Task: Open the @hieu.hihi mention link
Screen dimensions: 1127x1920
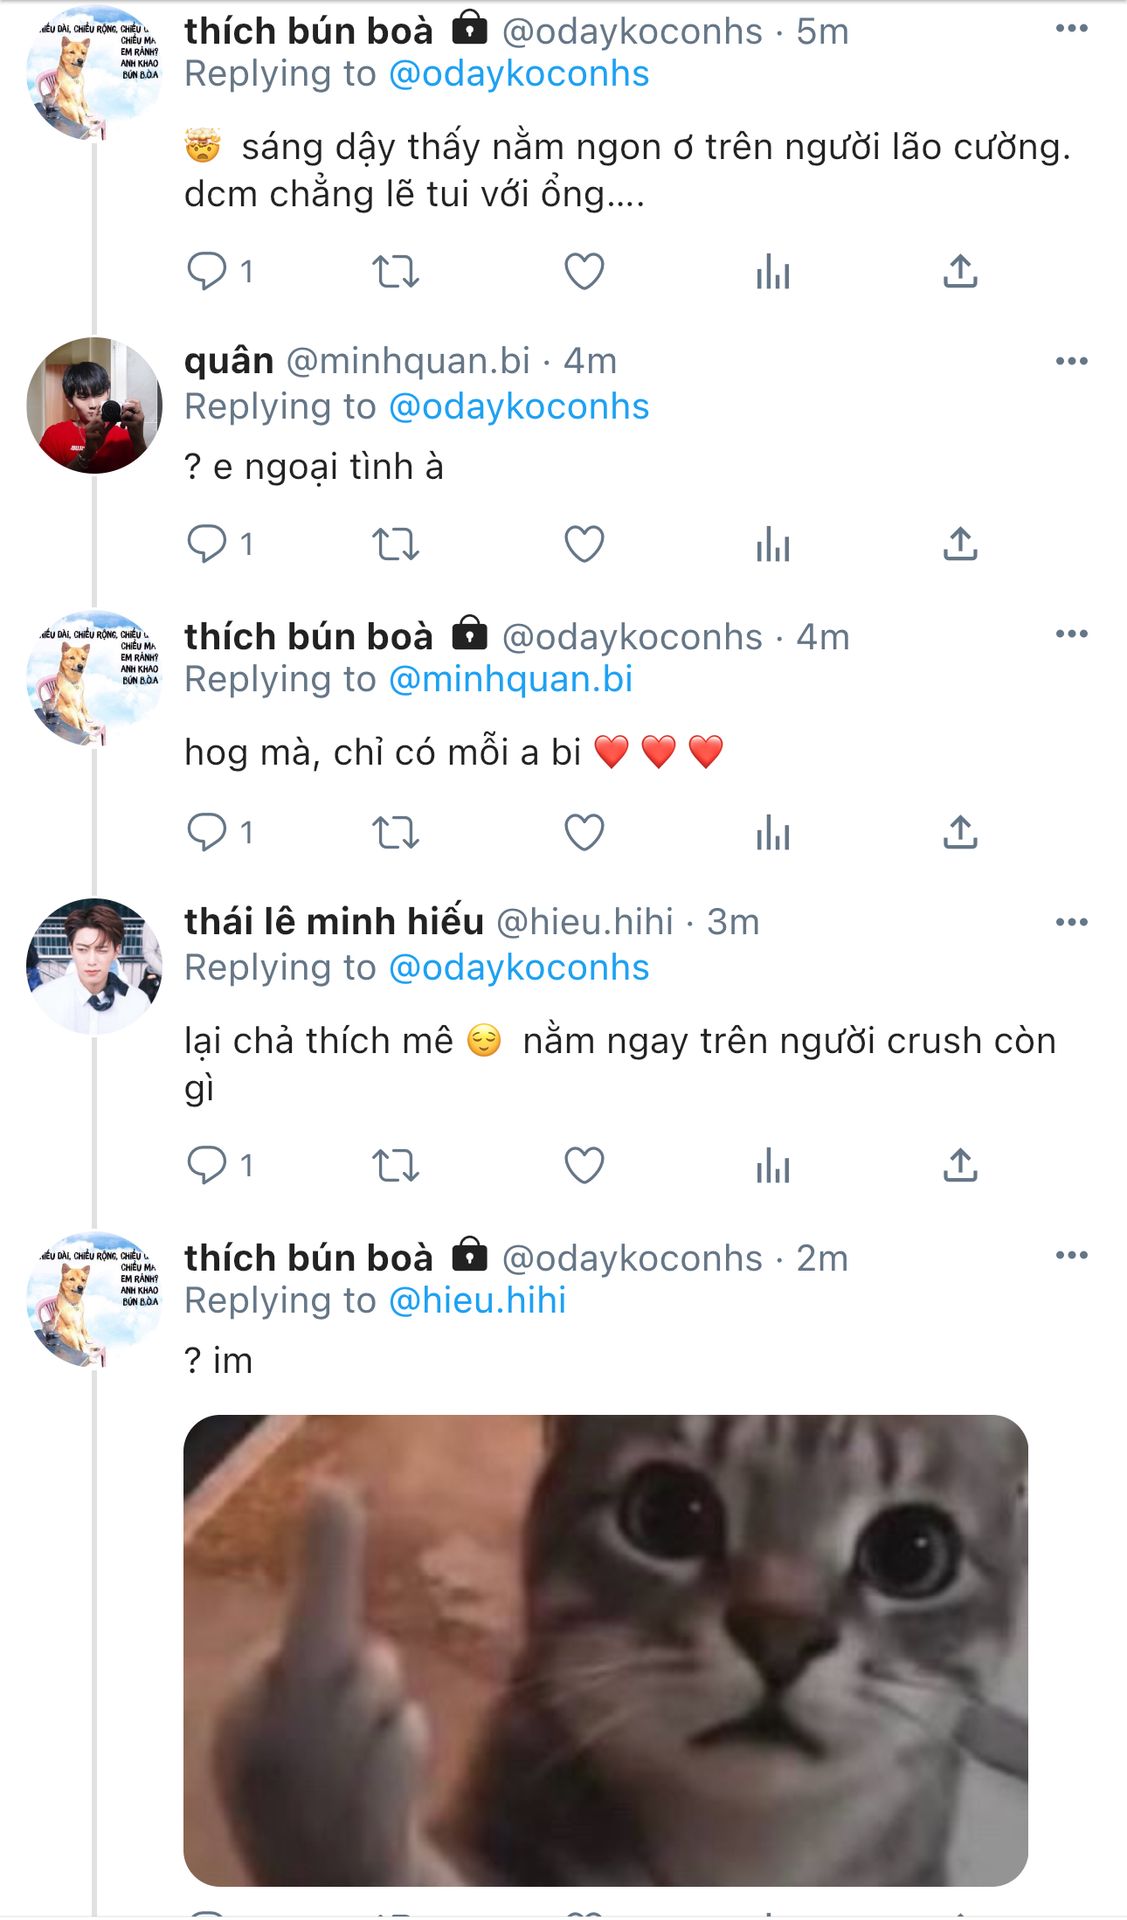Action: point(477,1301)
